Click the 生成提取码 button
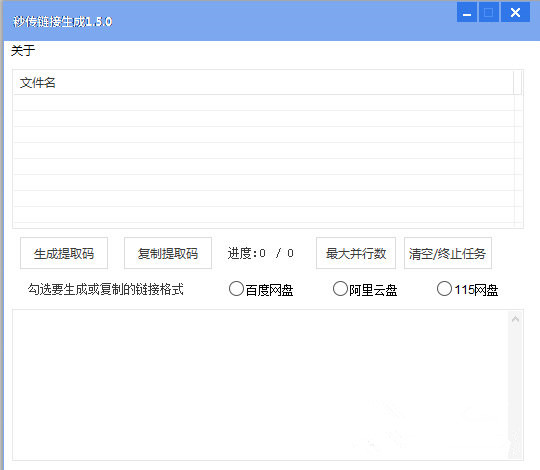The image size is (540, 470). 64,253
